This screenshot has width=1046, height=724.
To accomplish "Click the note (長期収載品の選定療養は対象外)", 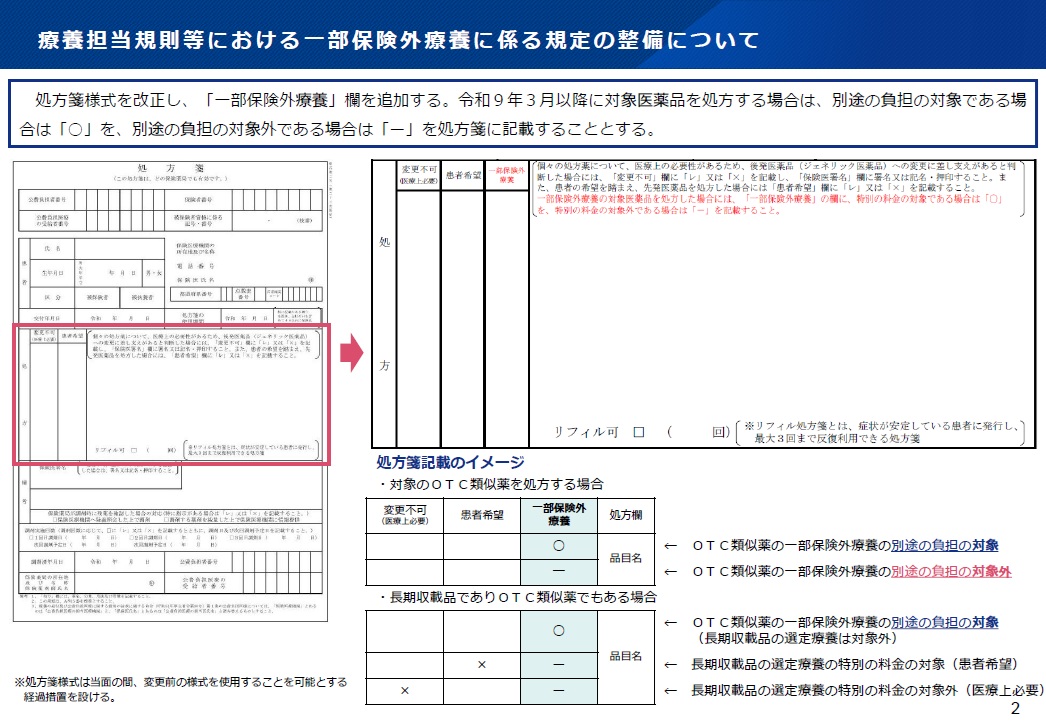I will (x=797, y=639).
